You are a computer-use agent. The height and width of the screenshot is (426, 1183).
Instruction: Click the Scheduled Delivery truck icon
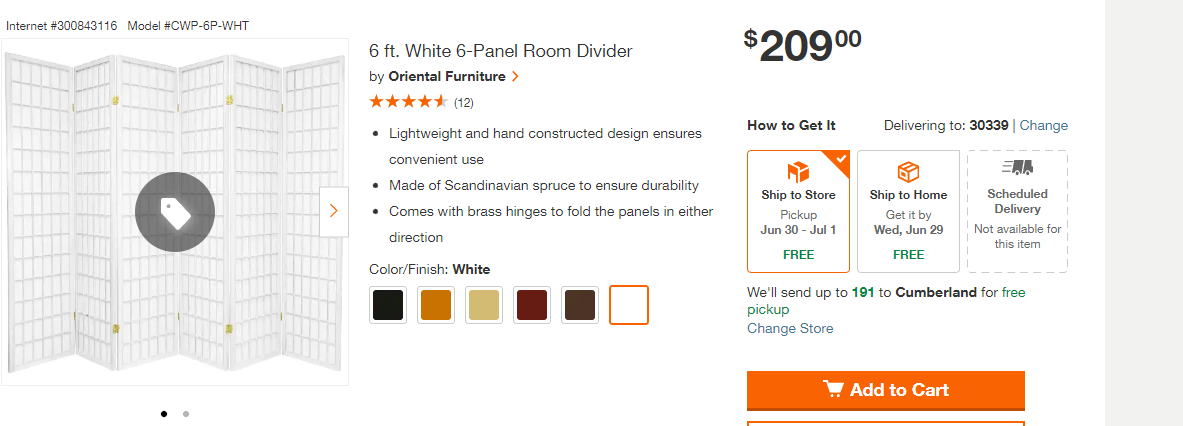pyautogui.click(x=1017, y=167)
